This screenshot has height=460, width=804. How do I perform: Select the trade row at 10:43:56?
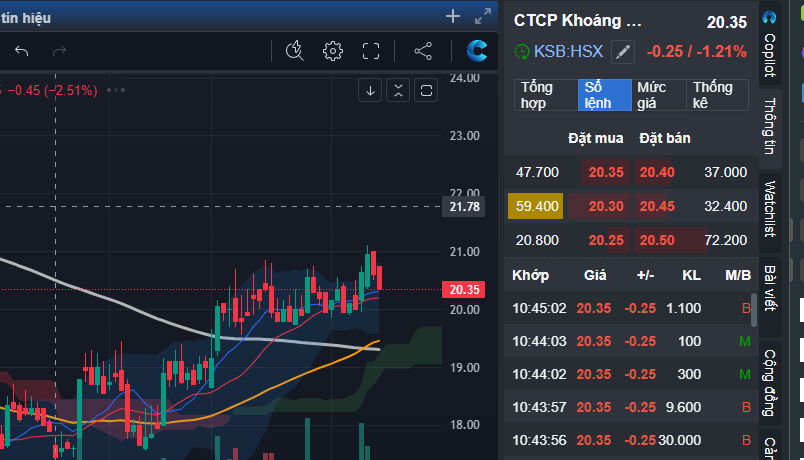coord(631,440)
